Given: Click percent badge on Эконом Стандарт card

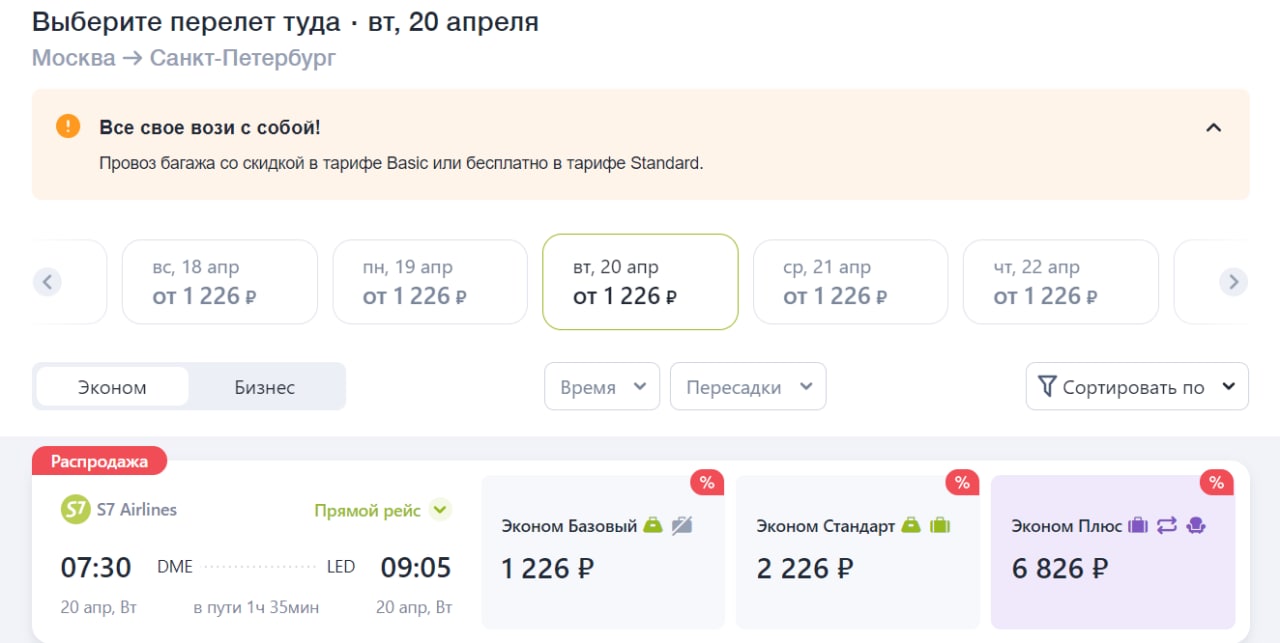Looking at the screenshot, I should coord(962,483).
